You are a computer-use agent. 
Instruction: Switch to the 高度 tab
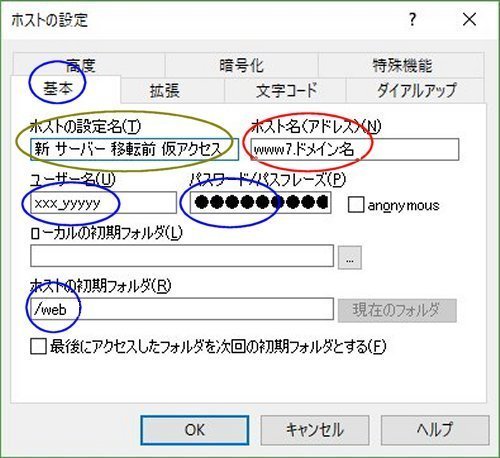pos(89,65)
